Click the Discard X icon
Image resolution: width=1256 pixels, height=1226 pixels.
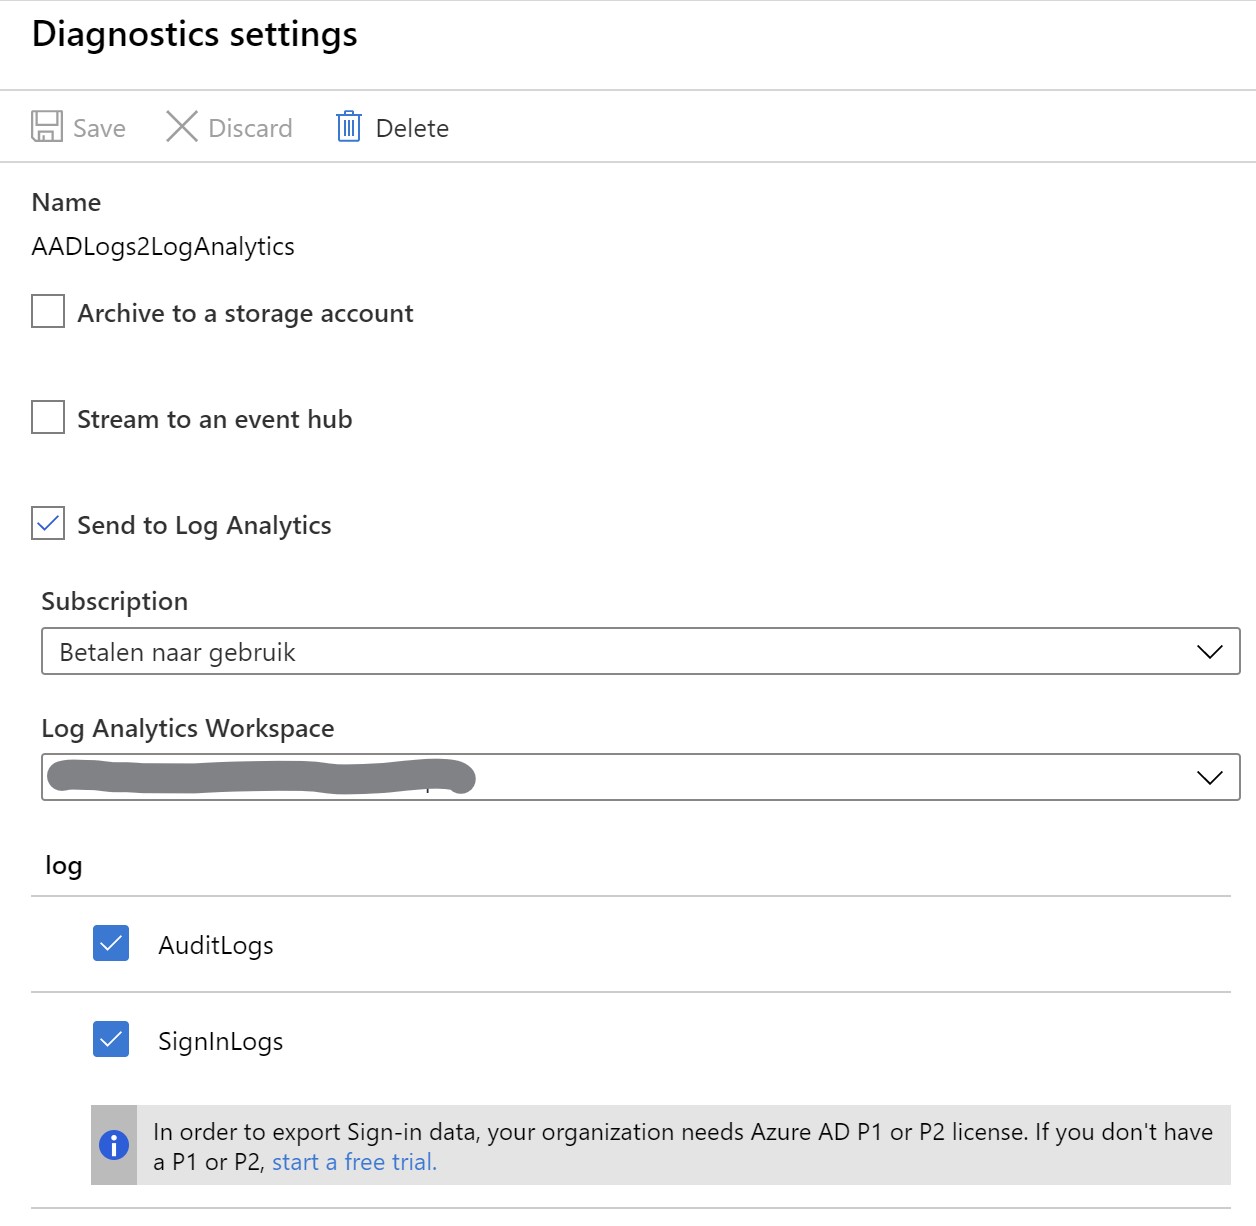point(182,126)
